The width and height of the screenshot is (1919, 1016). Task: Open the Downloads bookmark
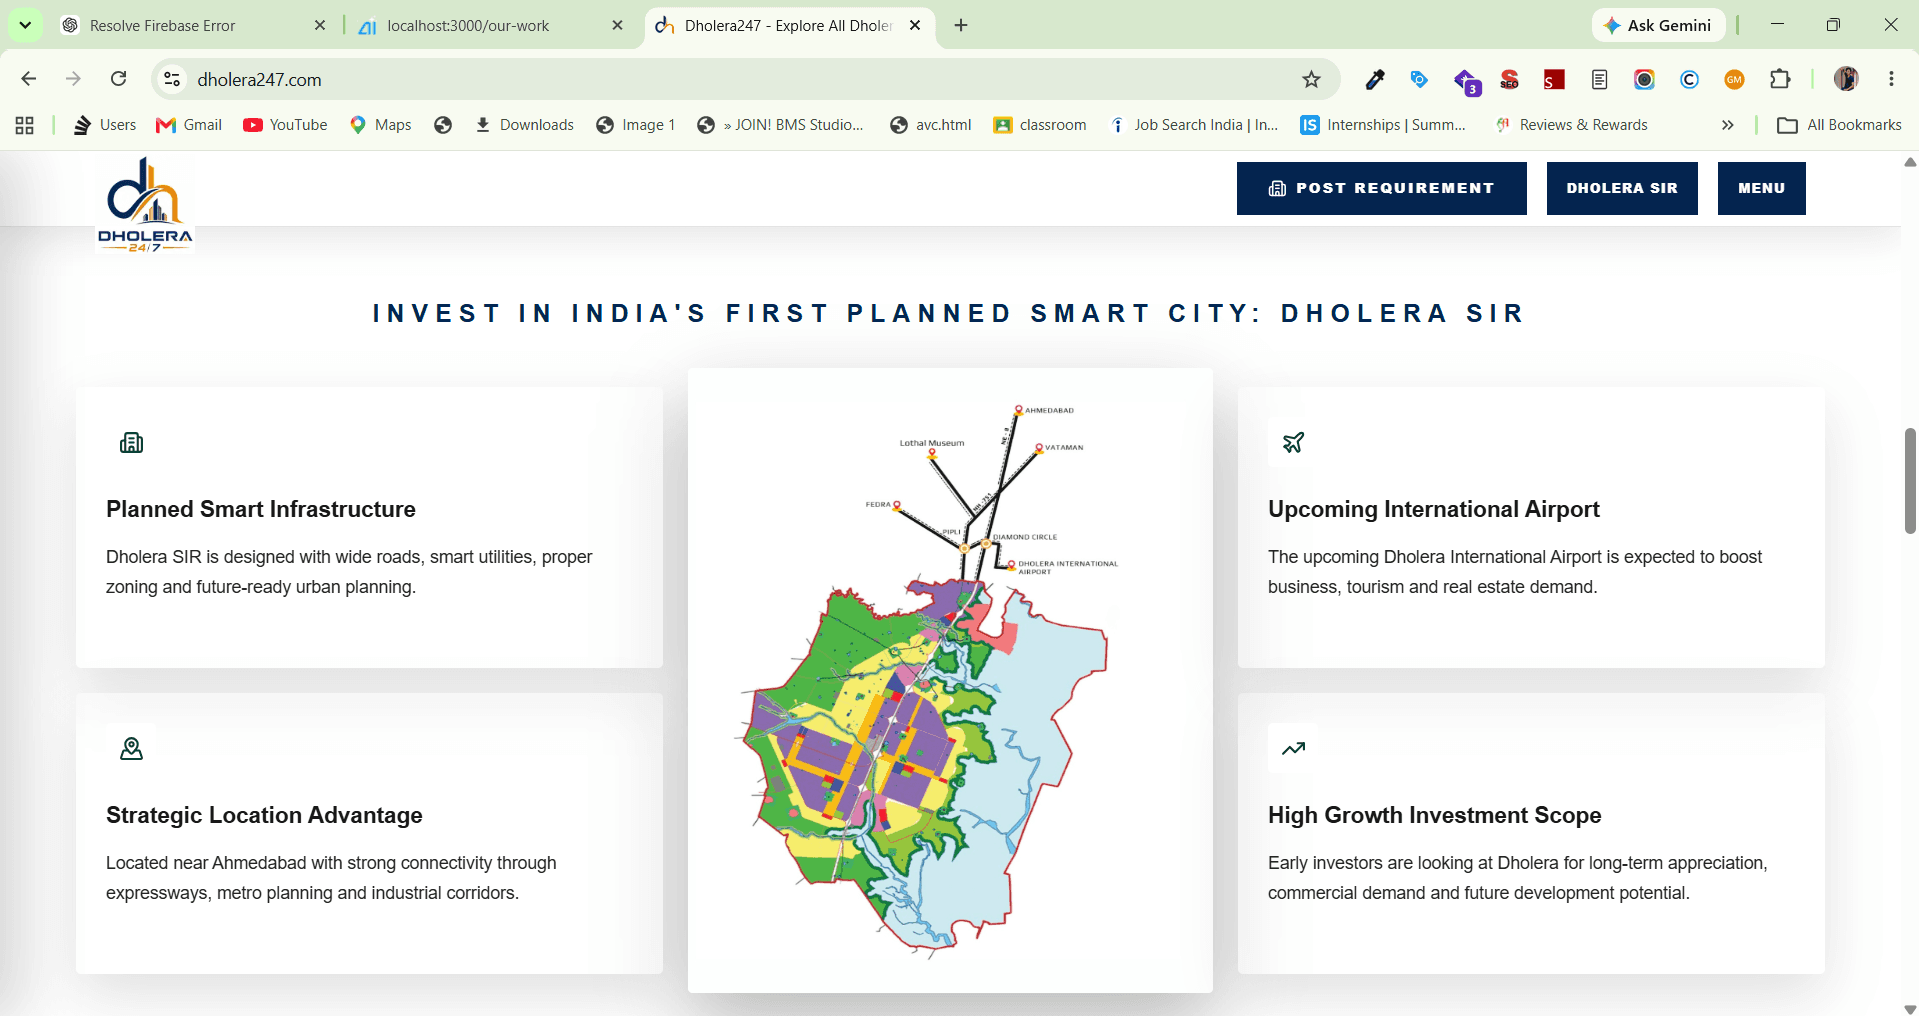pos(524,125)
